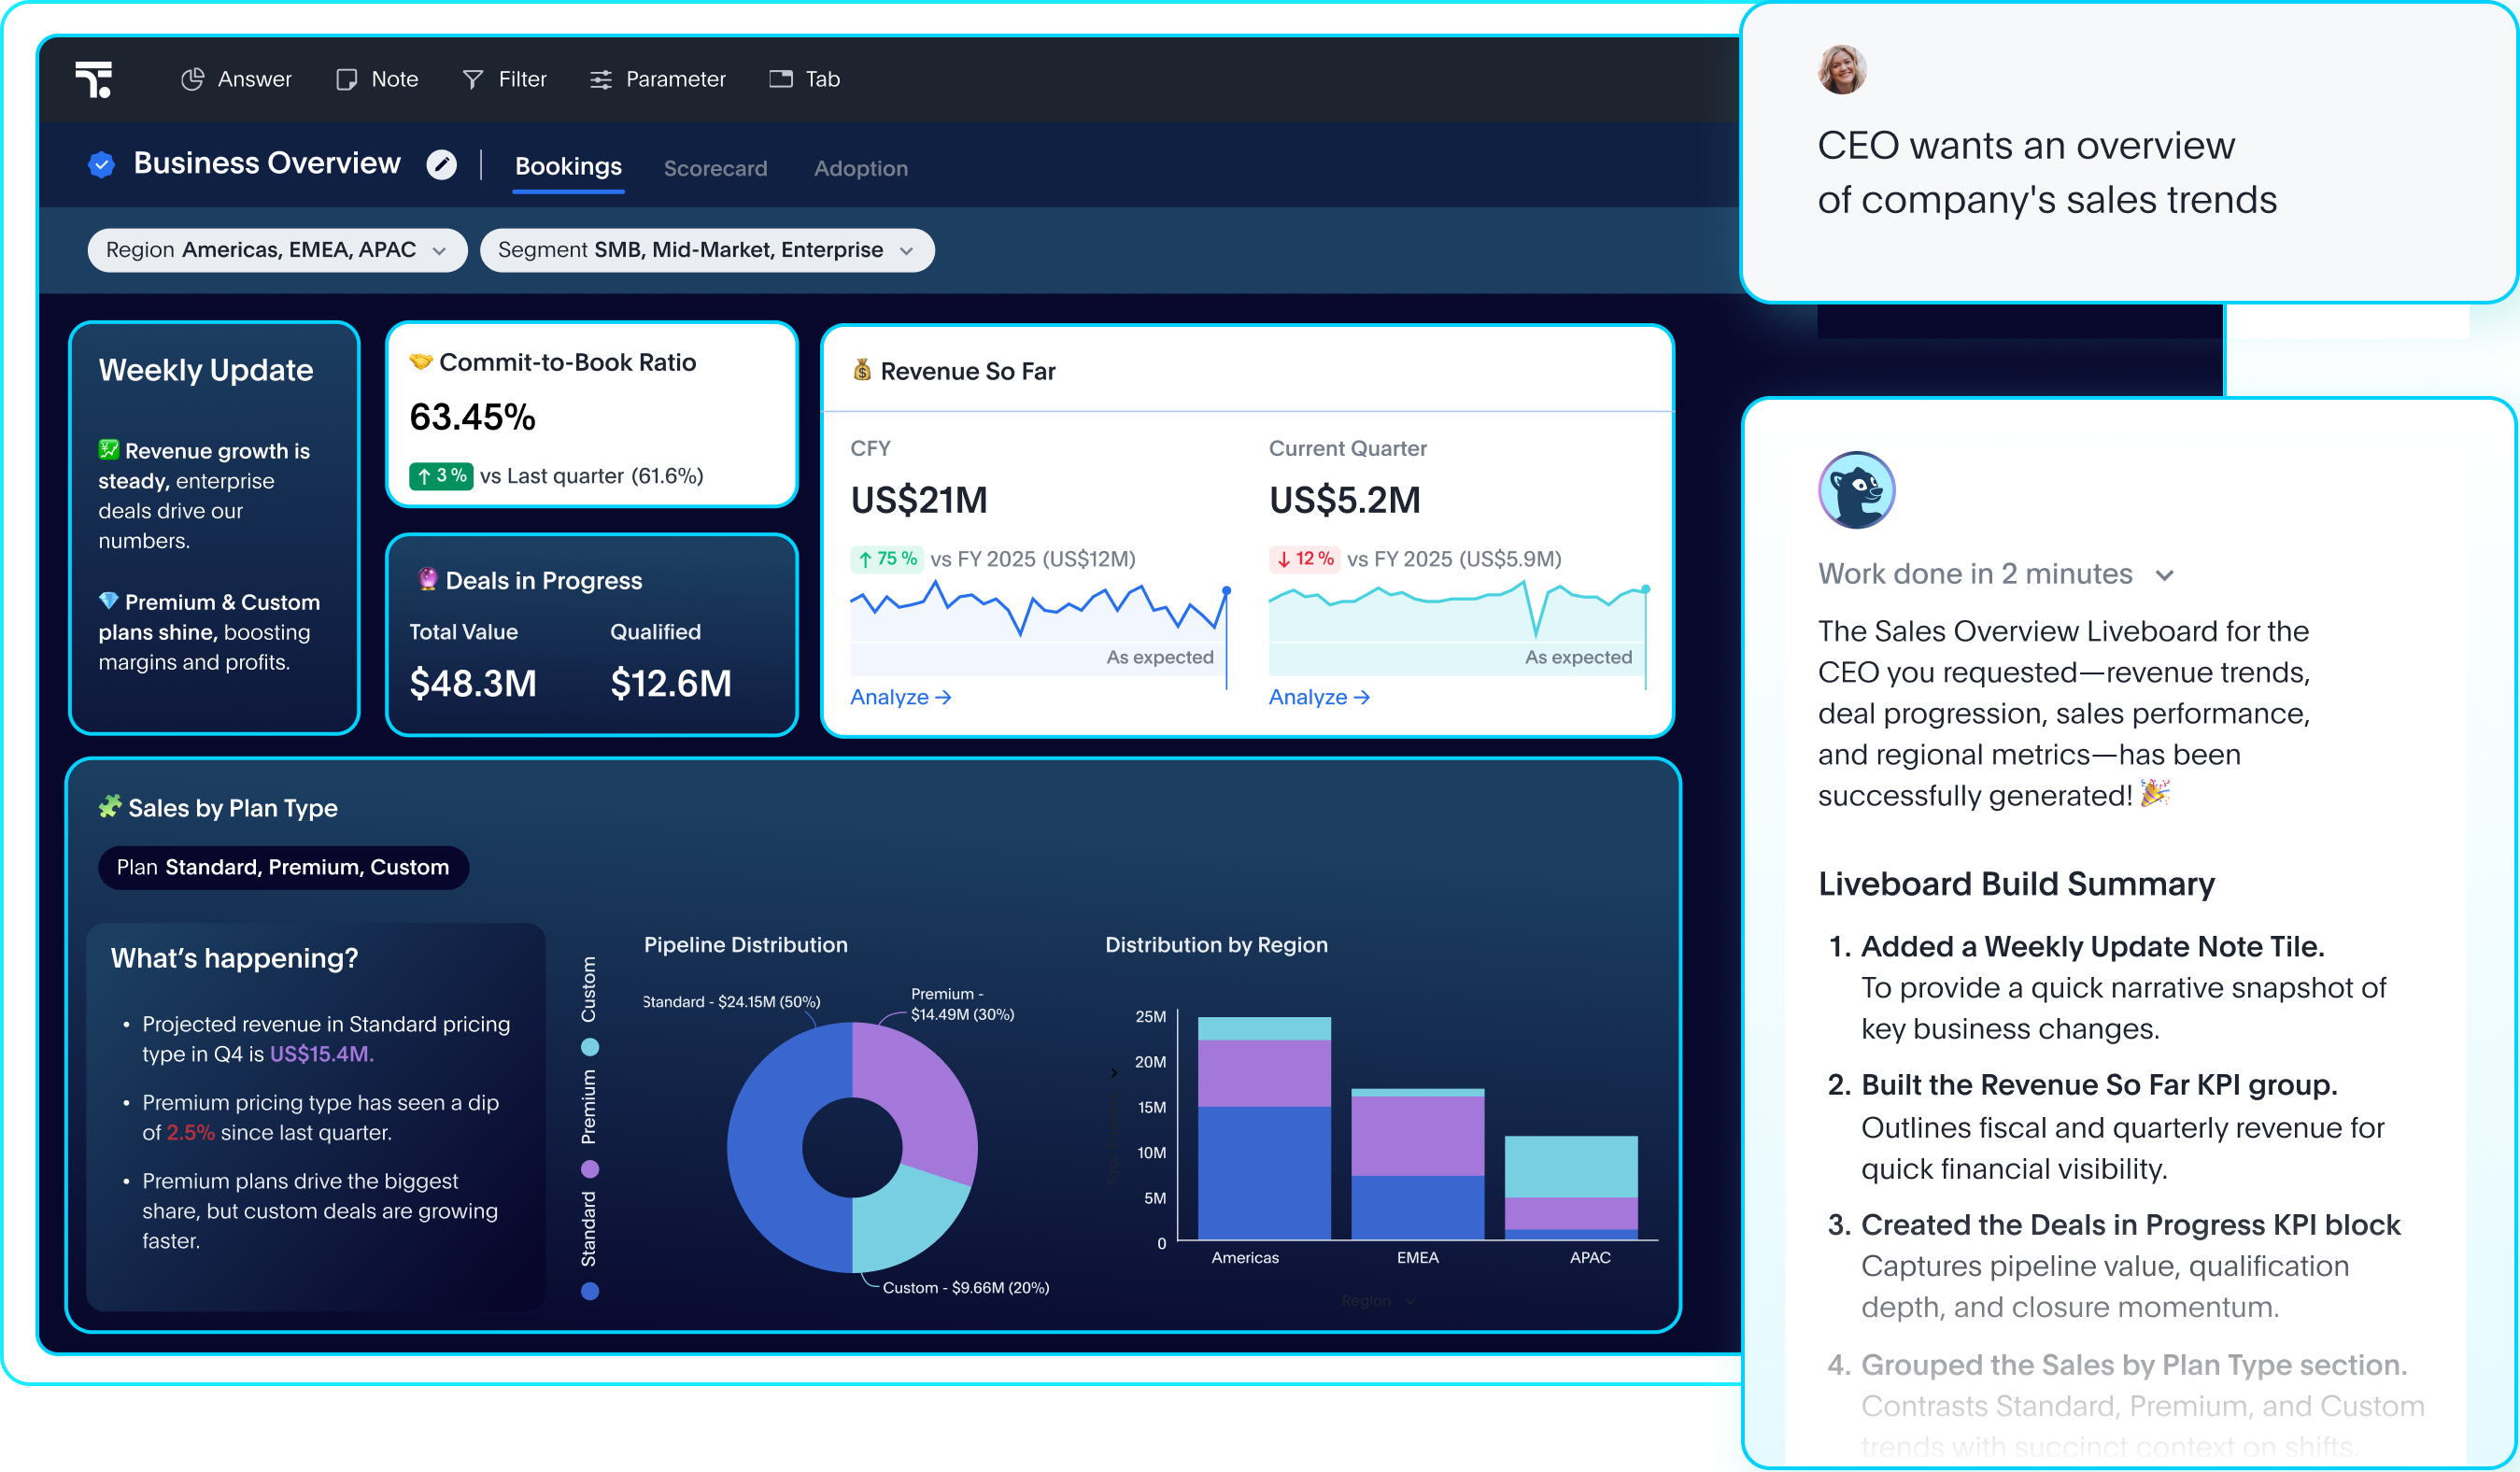This screenshot has height=1472, width=2520.
Task: Click the Distribution by Region chart title
Action: point(1216,944)
